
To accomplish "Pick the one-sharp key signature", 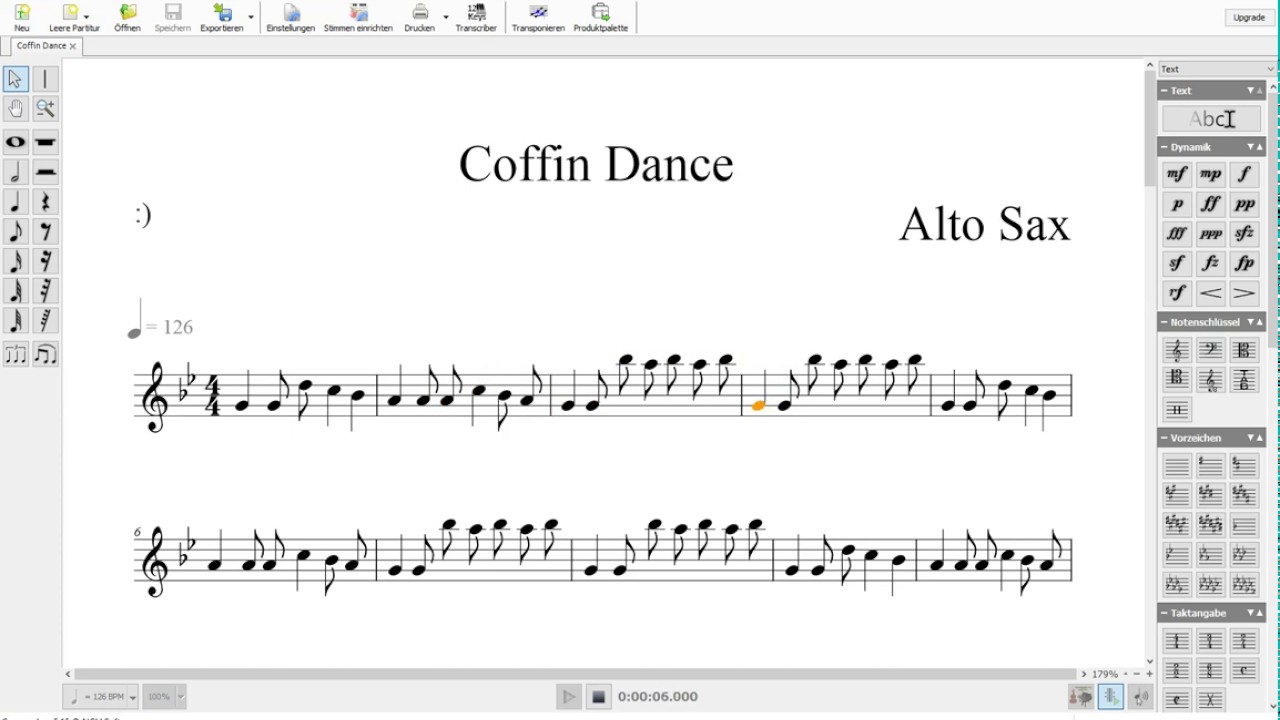I will [x=1211, y=465].
